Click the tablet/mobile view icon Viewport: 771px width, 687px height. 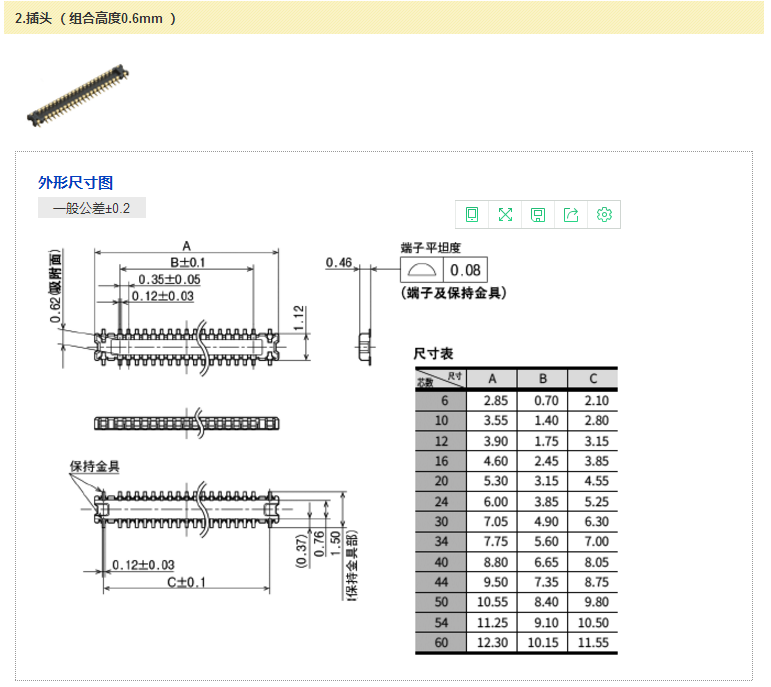click(x=472, y=214)
